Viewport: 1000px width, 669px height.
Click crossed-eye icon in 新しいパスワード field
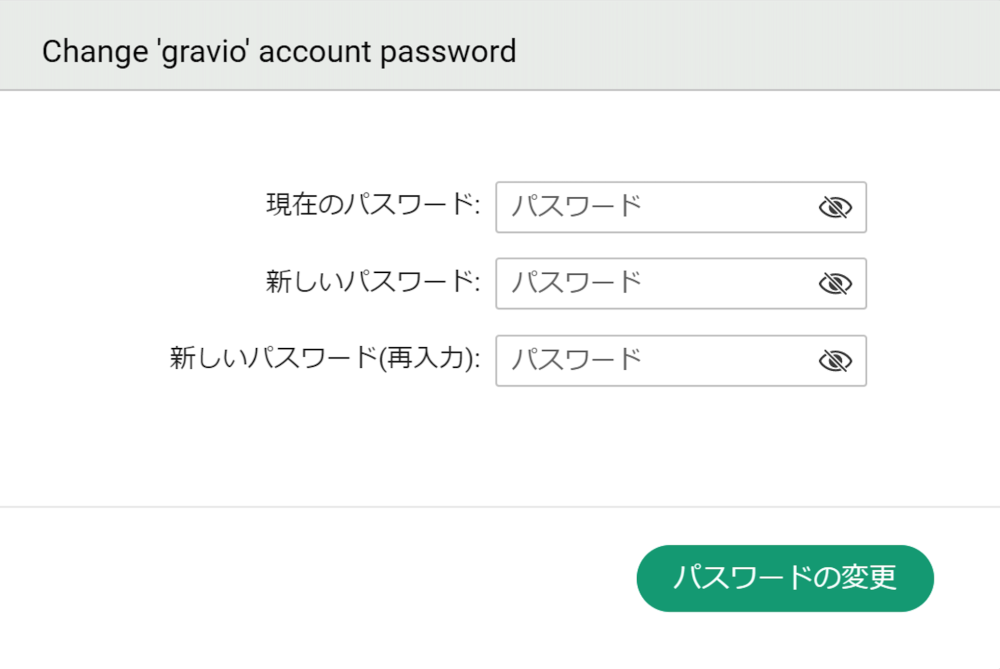click(x=835, y=284)
